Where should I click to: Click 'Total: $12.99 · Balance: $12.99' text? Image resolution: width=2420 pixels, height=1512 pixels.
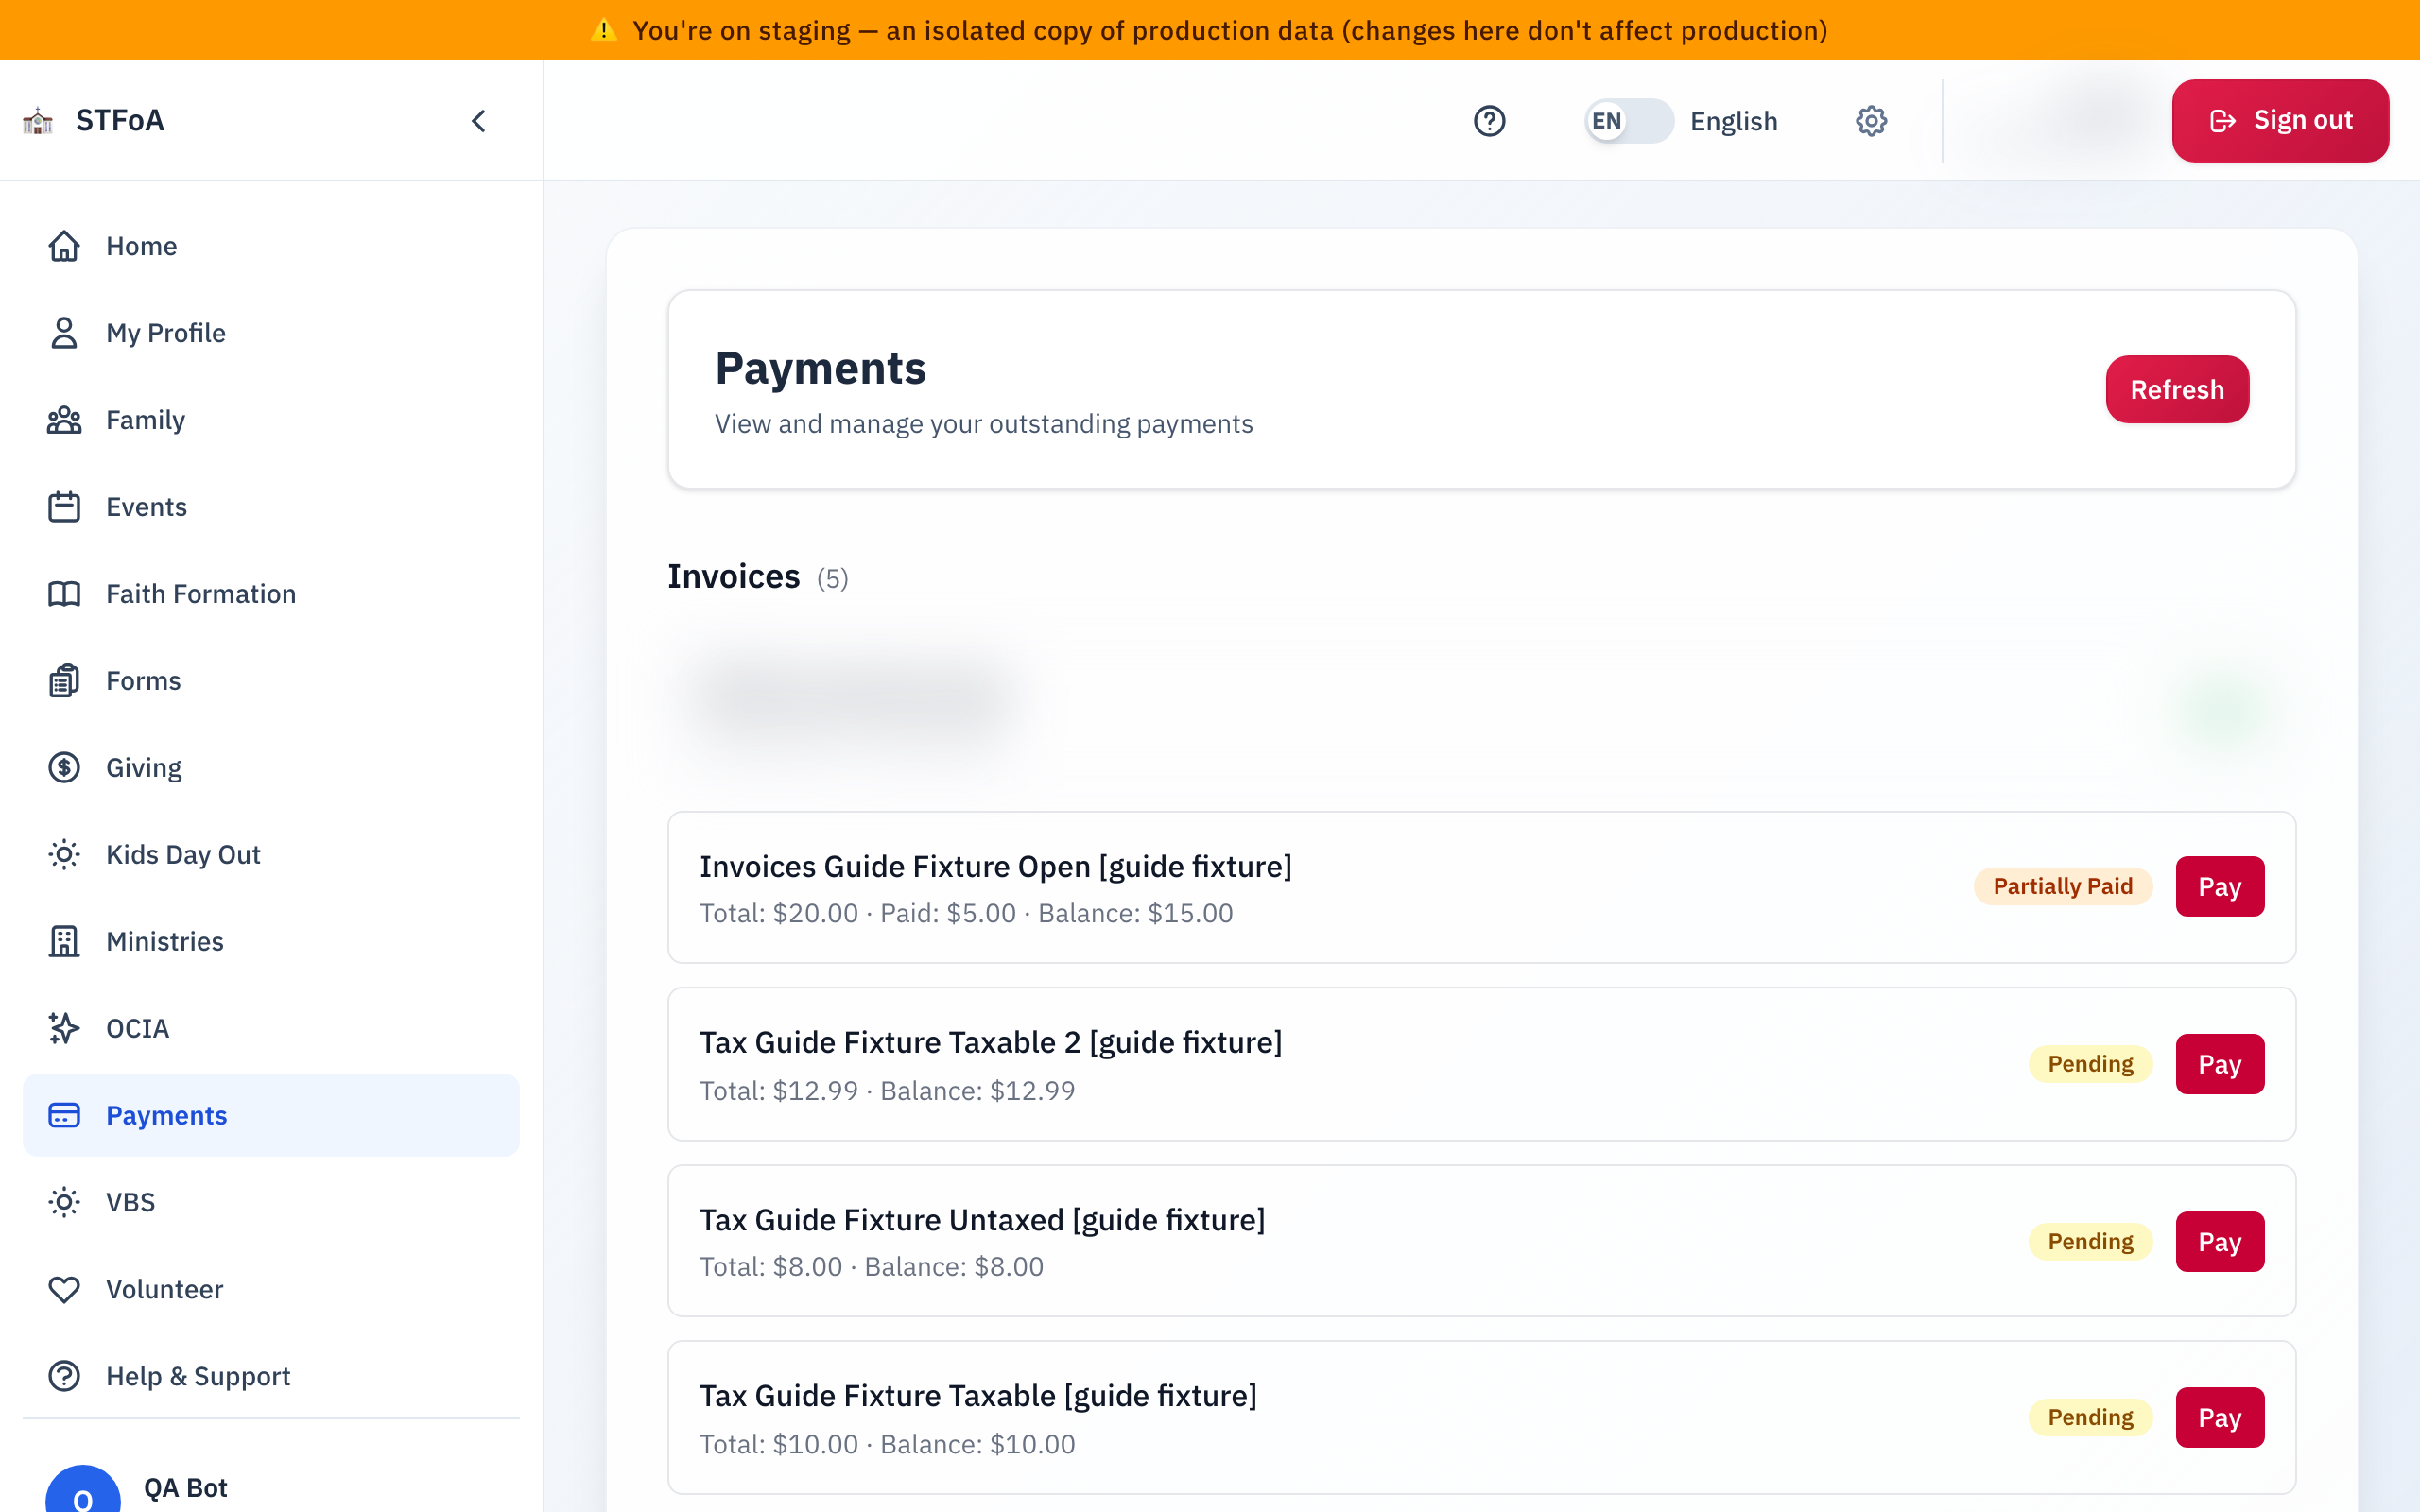tap(887, 1091)
